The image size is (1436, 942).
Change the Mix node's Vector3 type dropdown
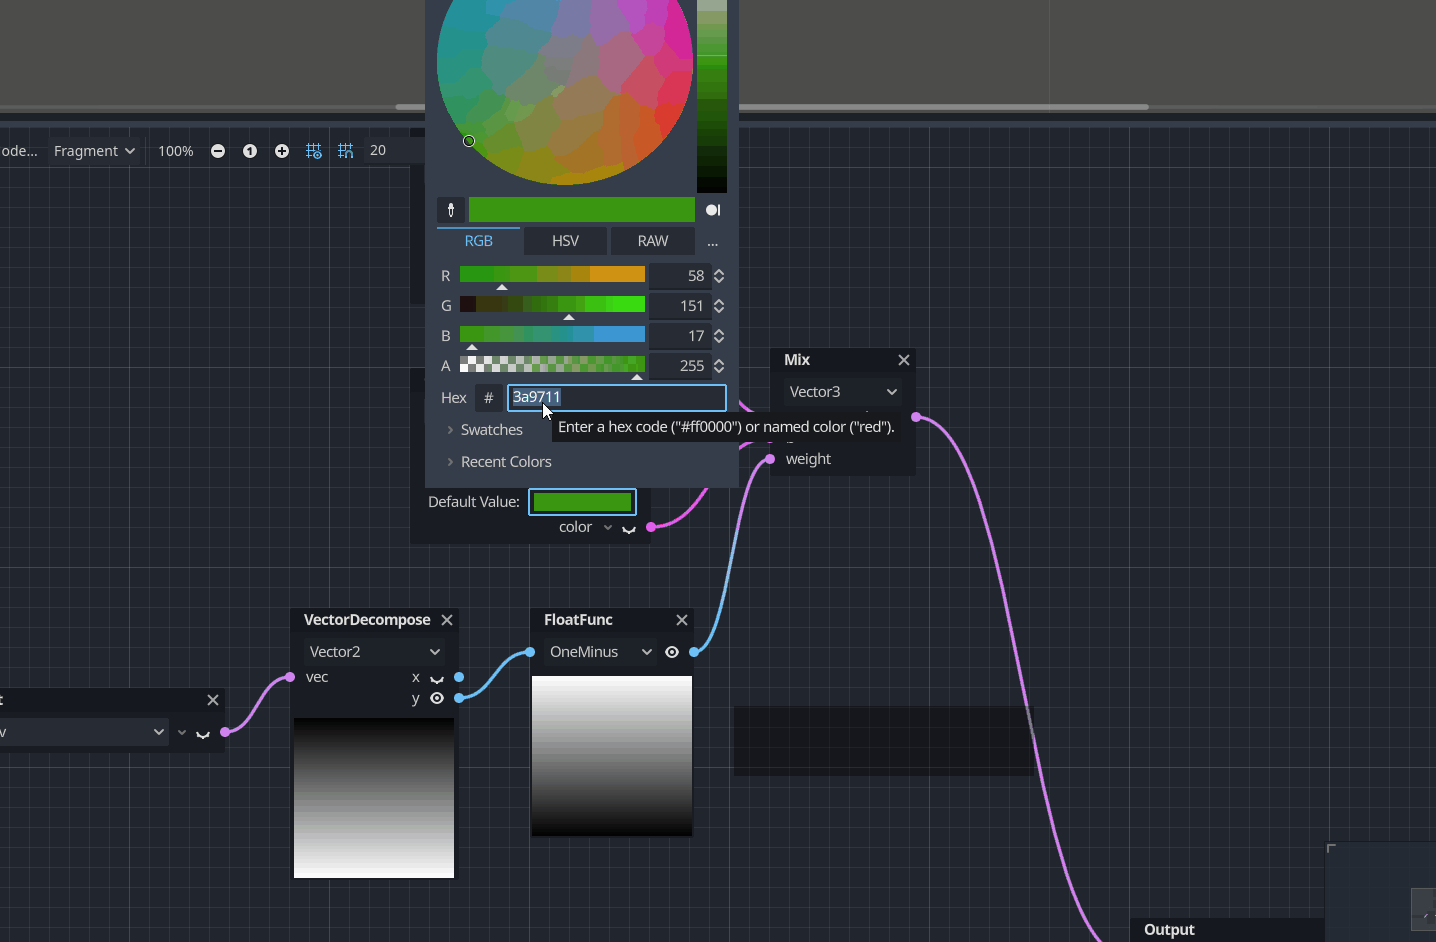(x=840, y=391)
